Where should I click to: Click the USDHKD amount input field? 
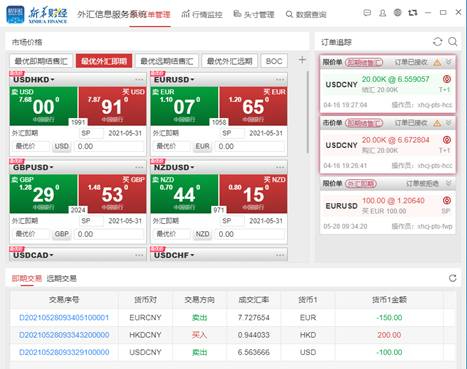pyautogui.click(x=109, y=146)
